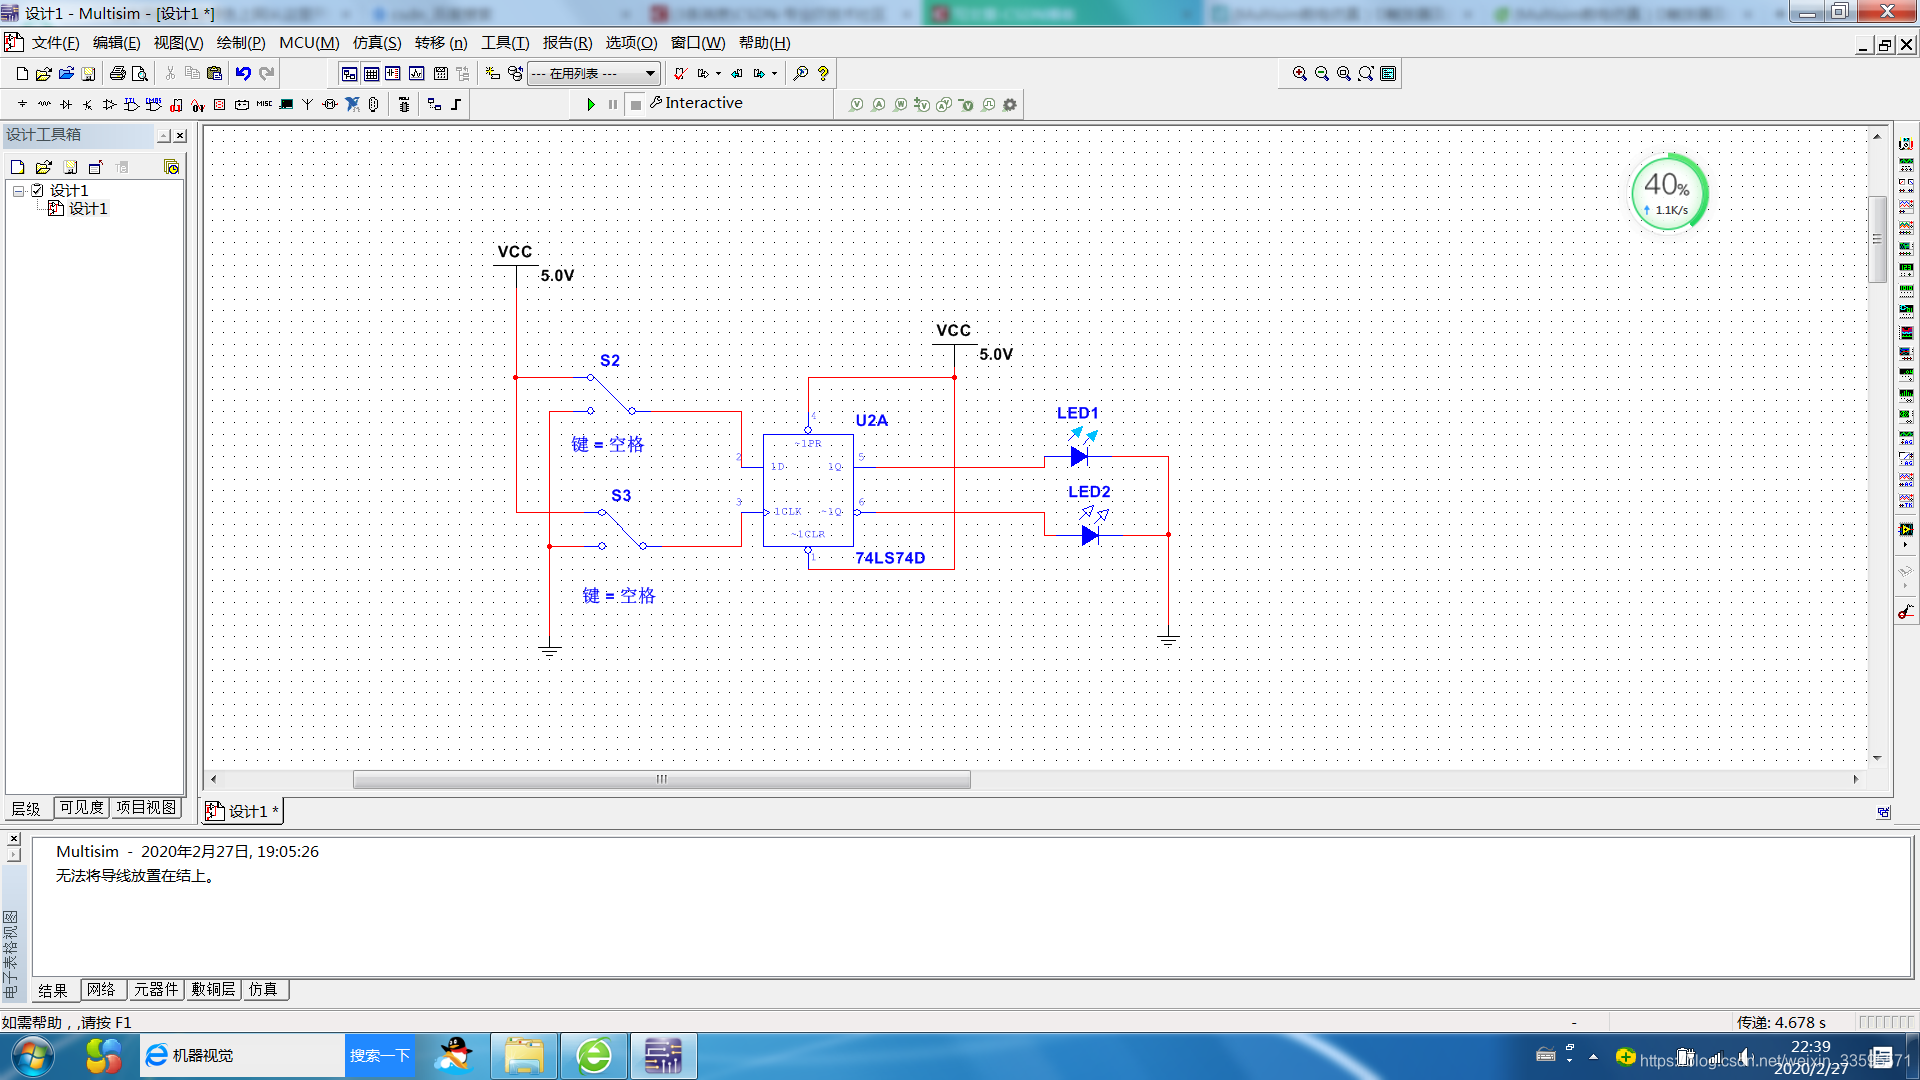The width and height of the screenshot is (1920, 1080).
Task: Click the Zoom to area icon
Action: [1343, 74]
